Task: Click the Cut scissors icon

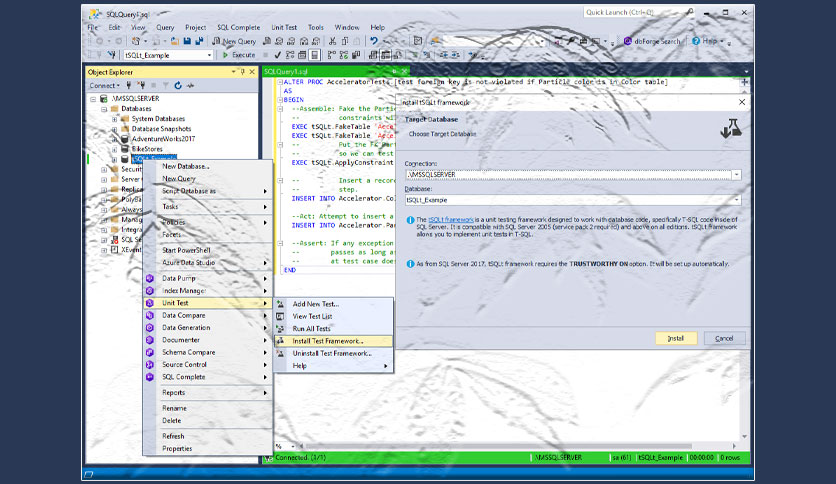Action: [332, 41]
